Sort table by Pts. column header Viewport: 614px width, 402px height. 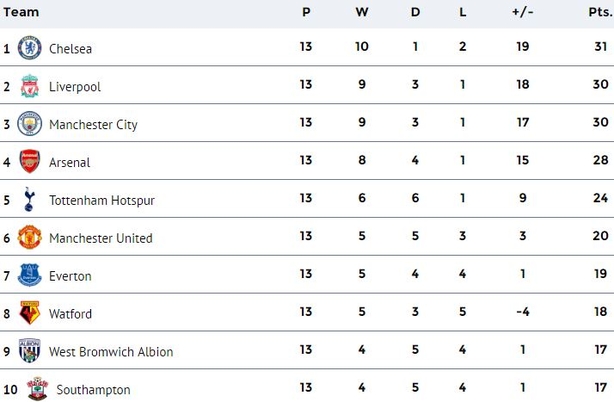[600, 12]
